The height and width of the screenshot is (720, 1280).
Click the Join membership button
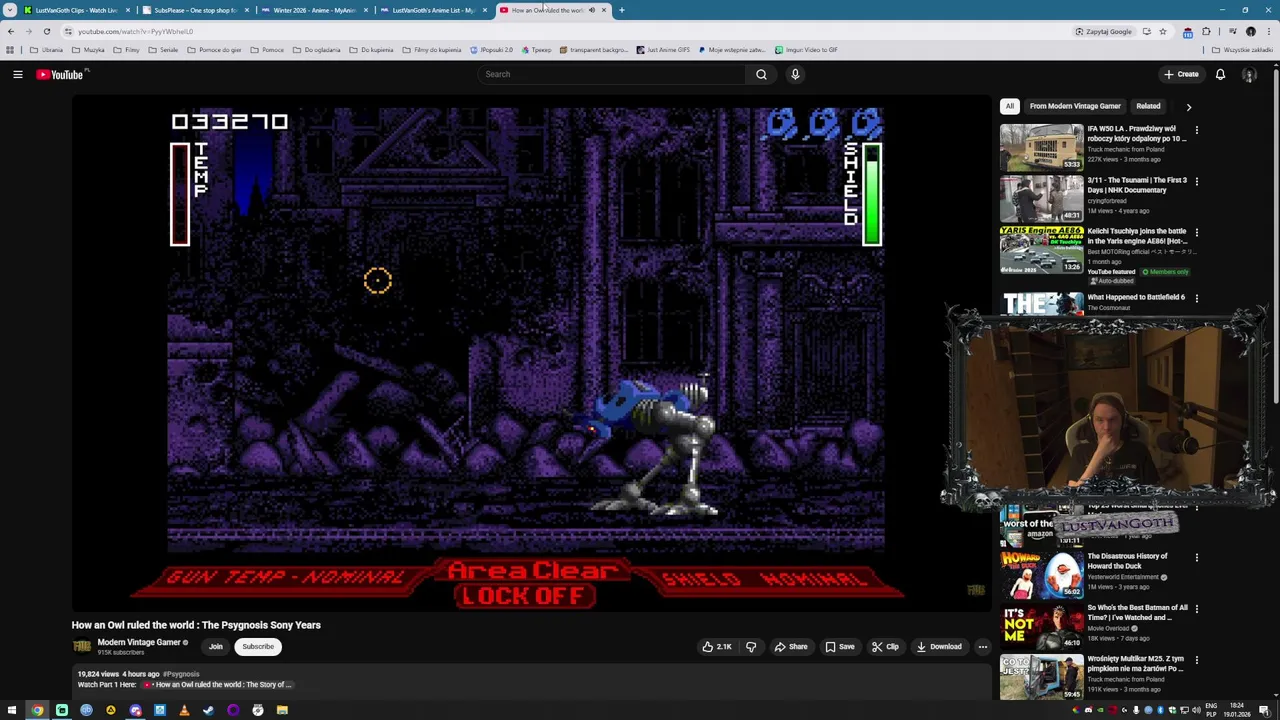(x=215, y=647)
